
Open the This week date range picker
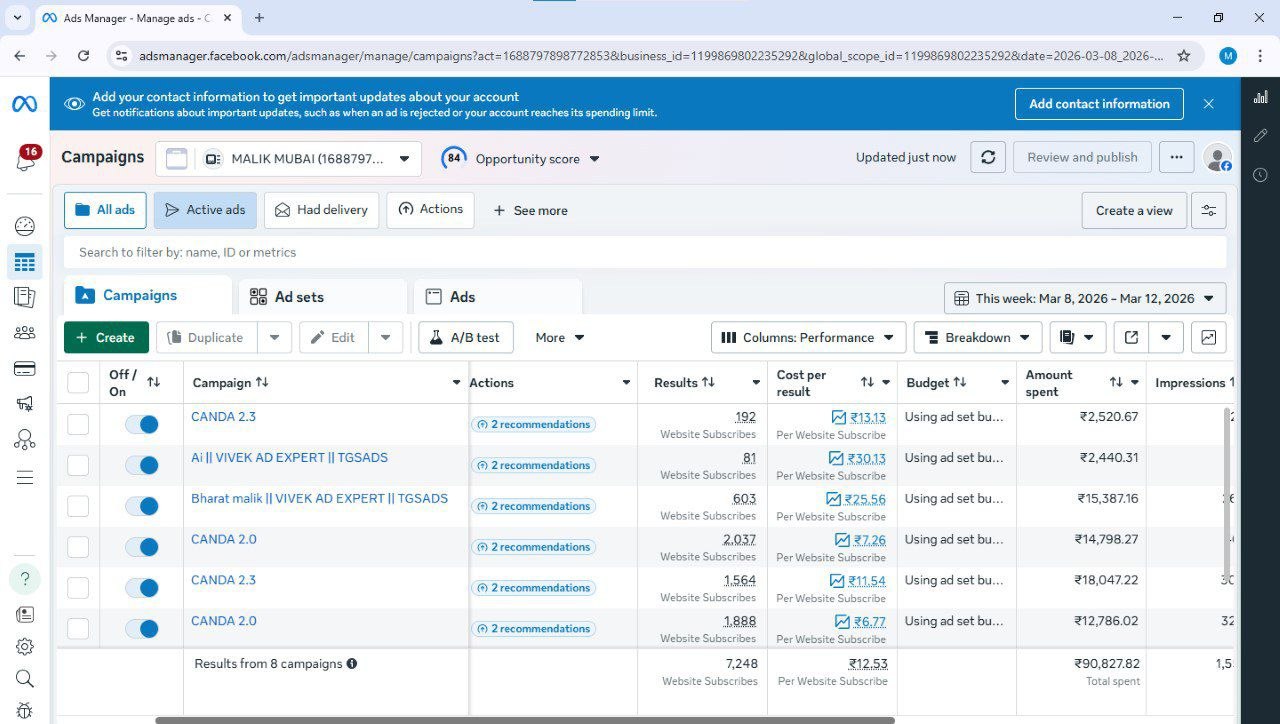[1085, 298]
